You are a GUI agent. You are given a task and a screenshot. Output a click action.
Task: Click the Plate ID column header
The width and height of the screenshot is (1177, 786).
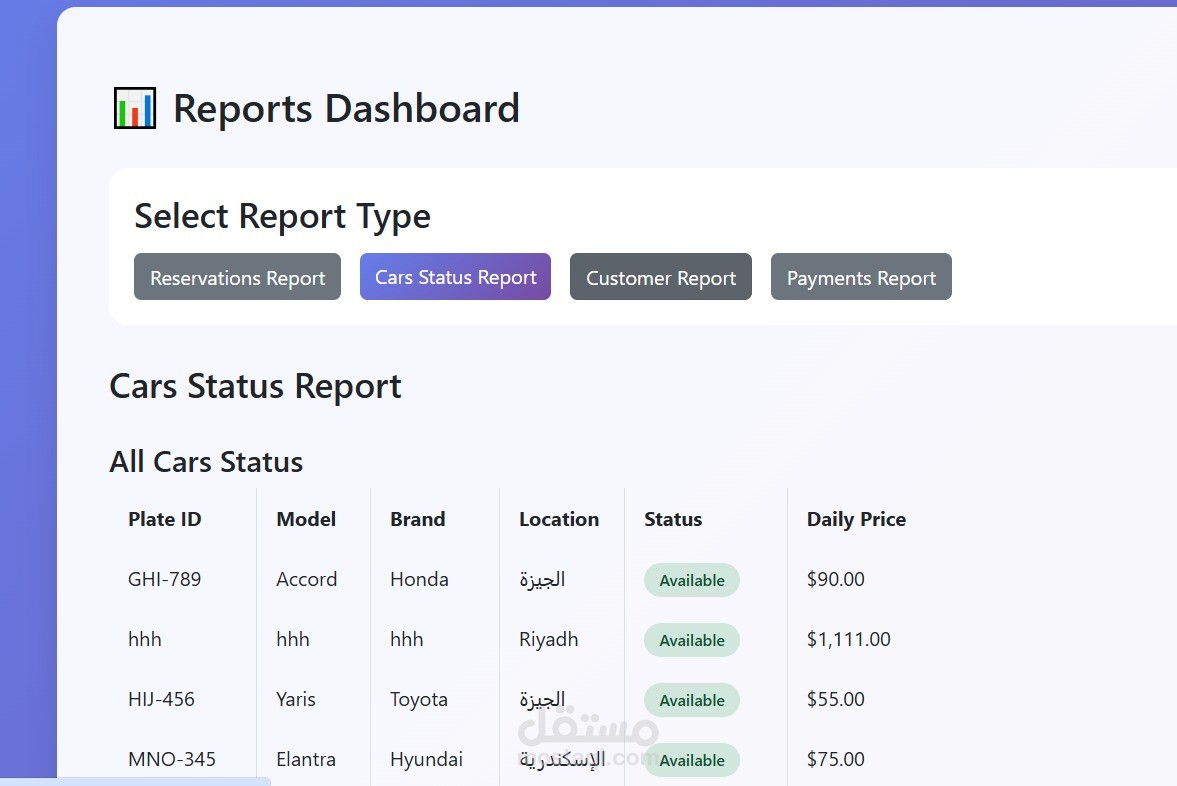tap(165, 519)
